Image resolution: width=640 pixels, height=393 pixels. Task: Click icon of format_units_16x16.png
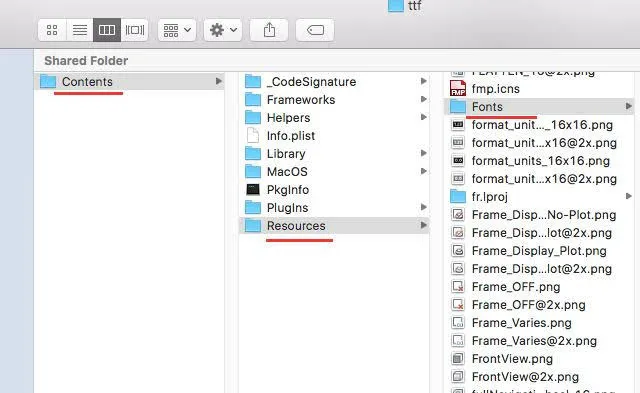(x=458, y=160)
